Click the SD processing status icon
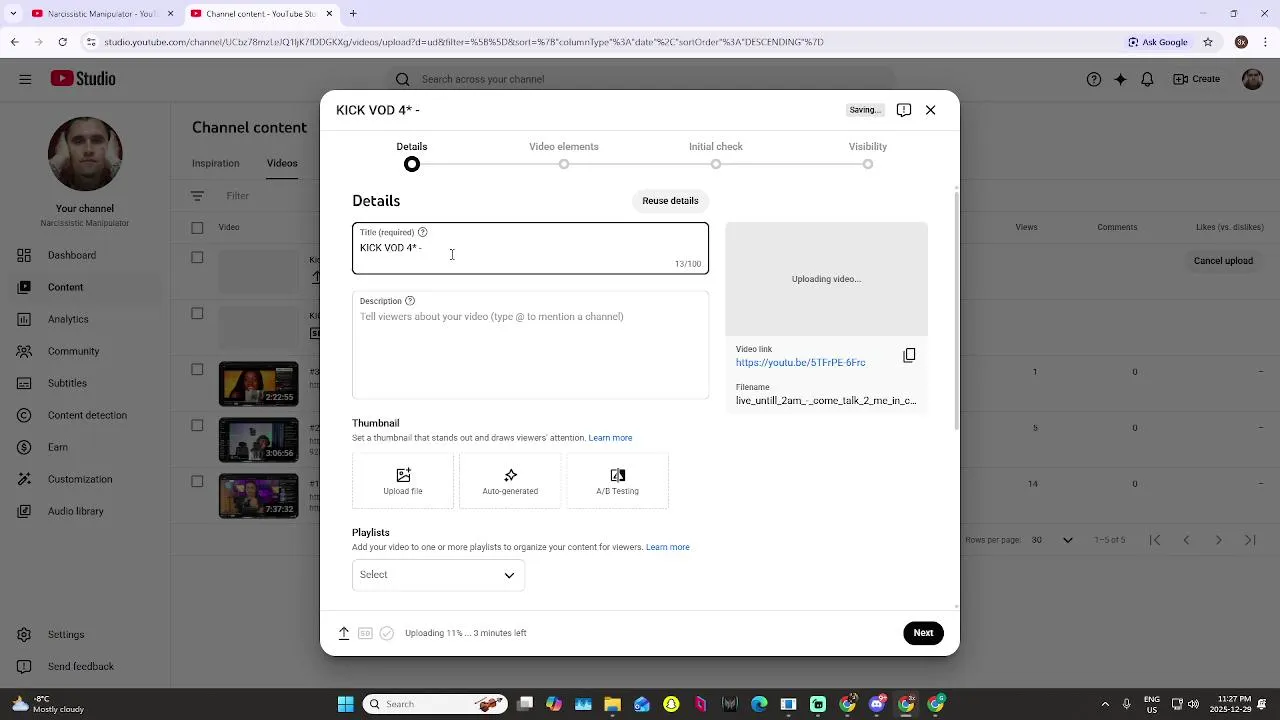This screenshot has height=720, width=1280. (x=365, y=633)
